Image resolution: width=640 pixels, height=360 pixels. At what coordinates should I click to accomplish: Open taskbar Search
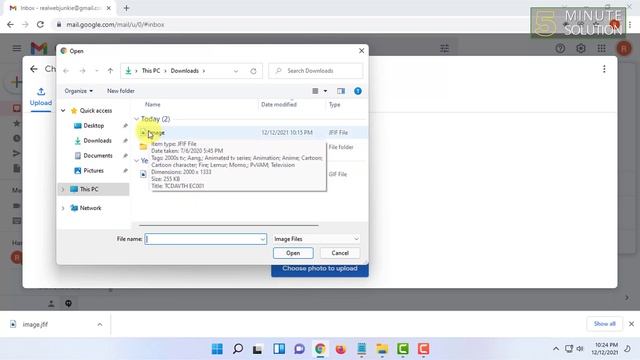[x=238, y=349]
